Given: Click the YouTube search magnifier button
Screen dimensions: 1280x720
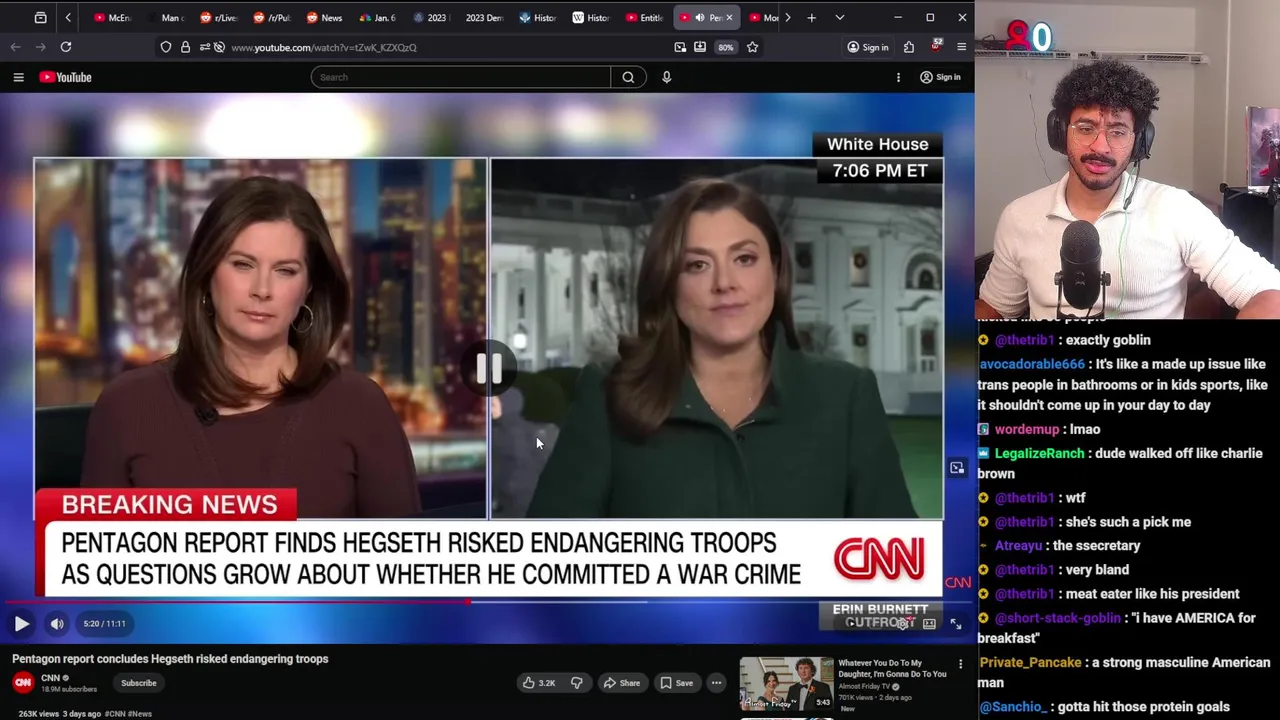Looking at the screenshot, I should coord(628,77).
